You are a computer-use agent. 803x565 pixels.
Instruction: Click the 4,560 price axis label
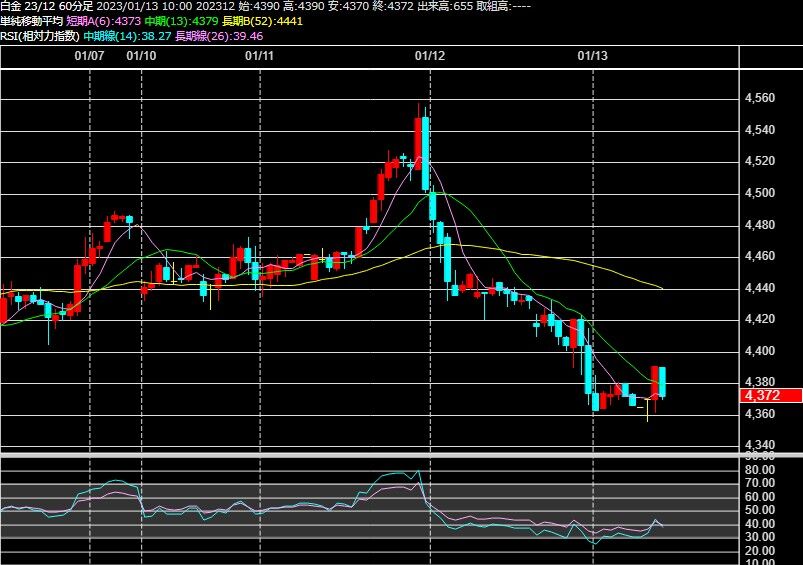(760, 98)
